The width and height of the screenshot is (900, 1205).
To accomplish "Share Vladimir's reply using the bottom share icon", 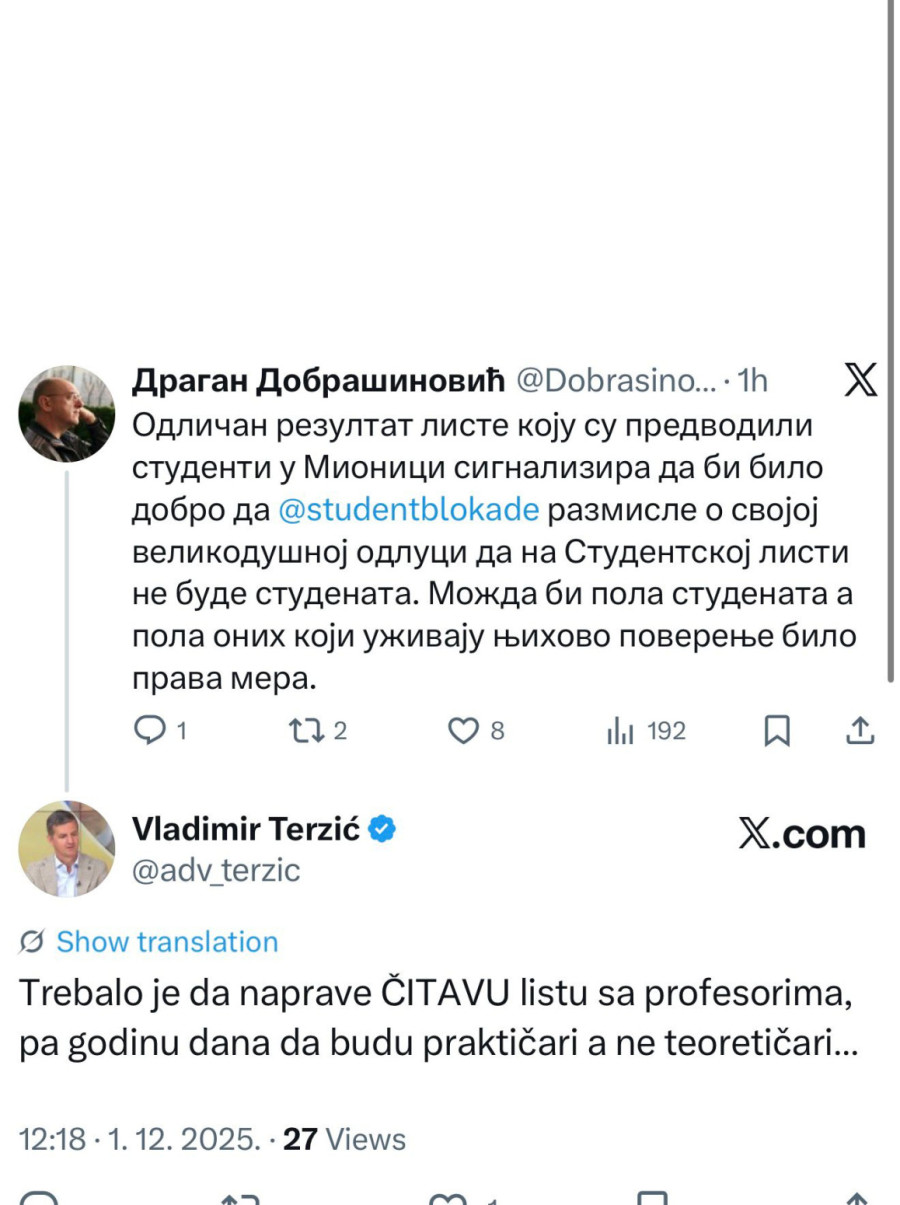I will pos(855,1198).
